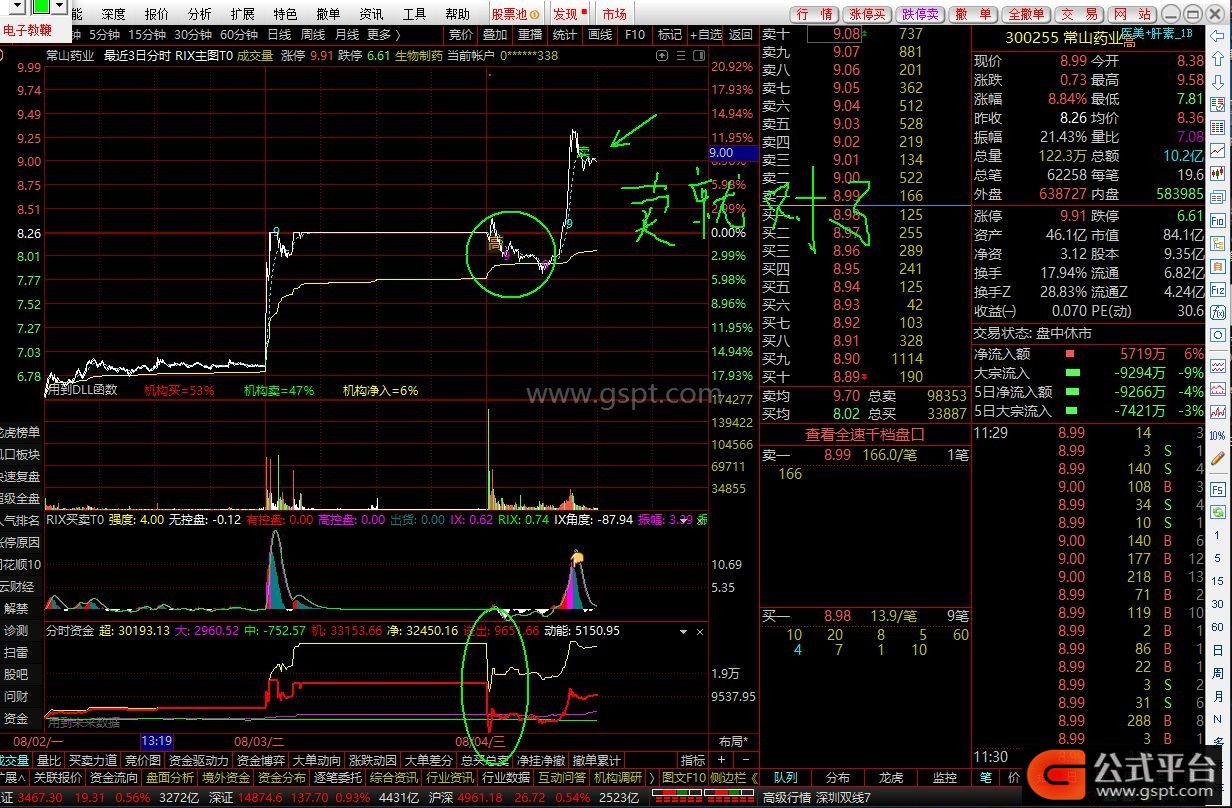Click 返回 return button
The width and height of the screenshot is (1232, 808).
pos(741,34)
